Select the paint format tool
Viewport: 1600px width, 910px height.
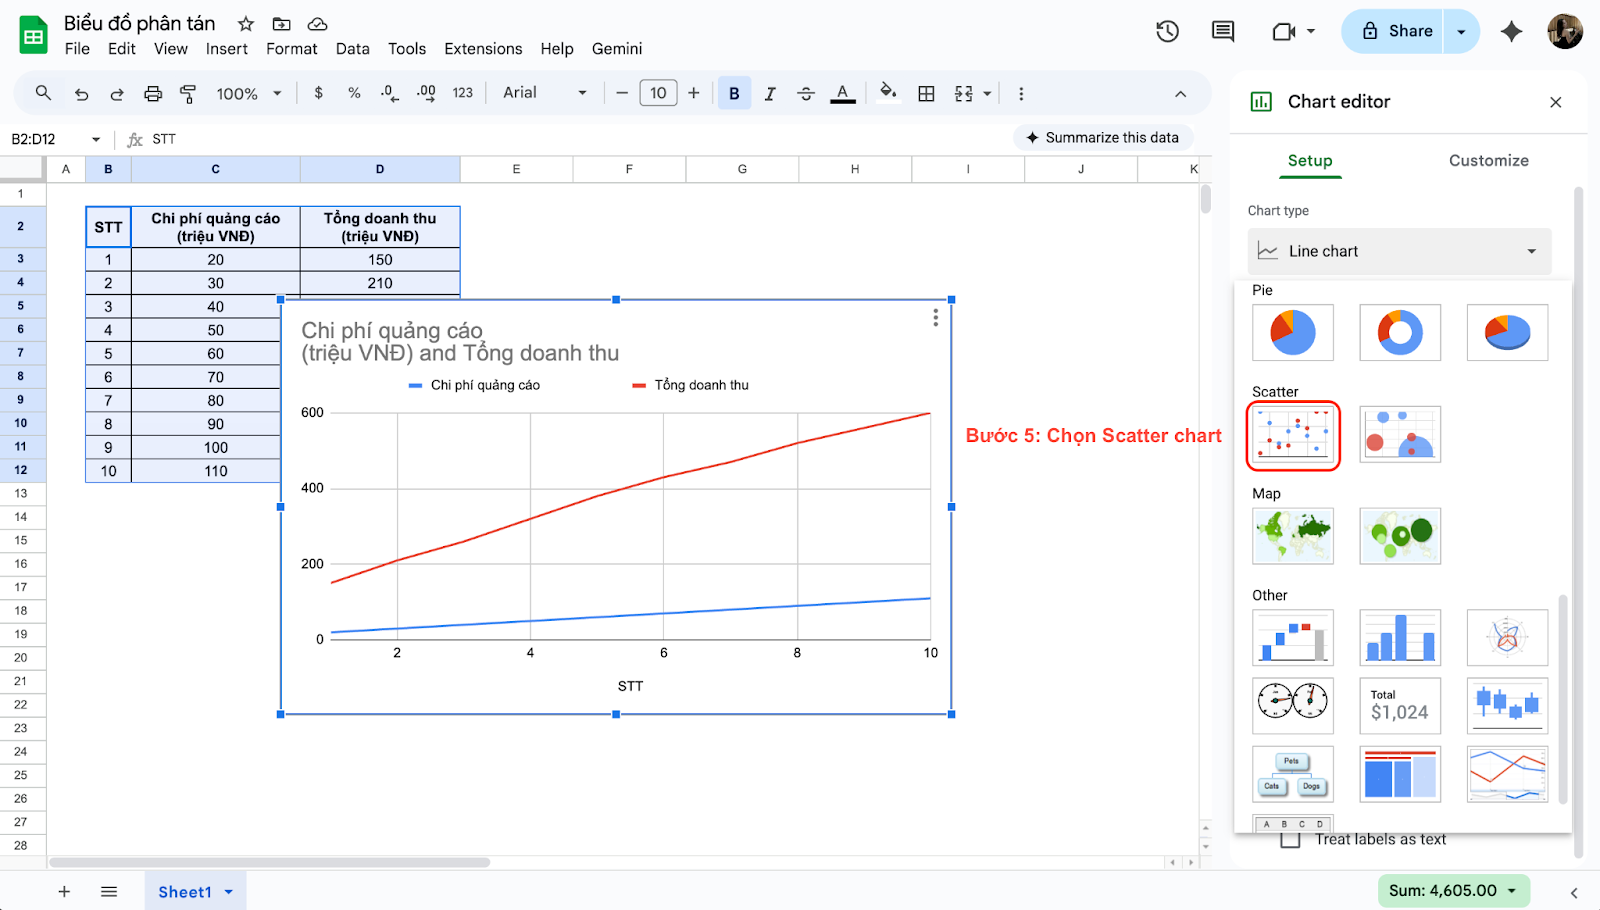[x=188, y=94]
